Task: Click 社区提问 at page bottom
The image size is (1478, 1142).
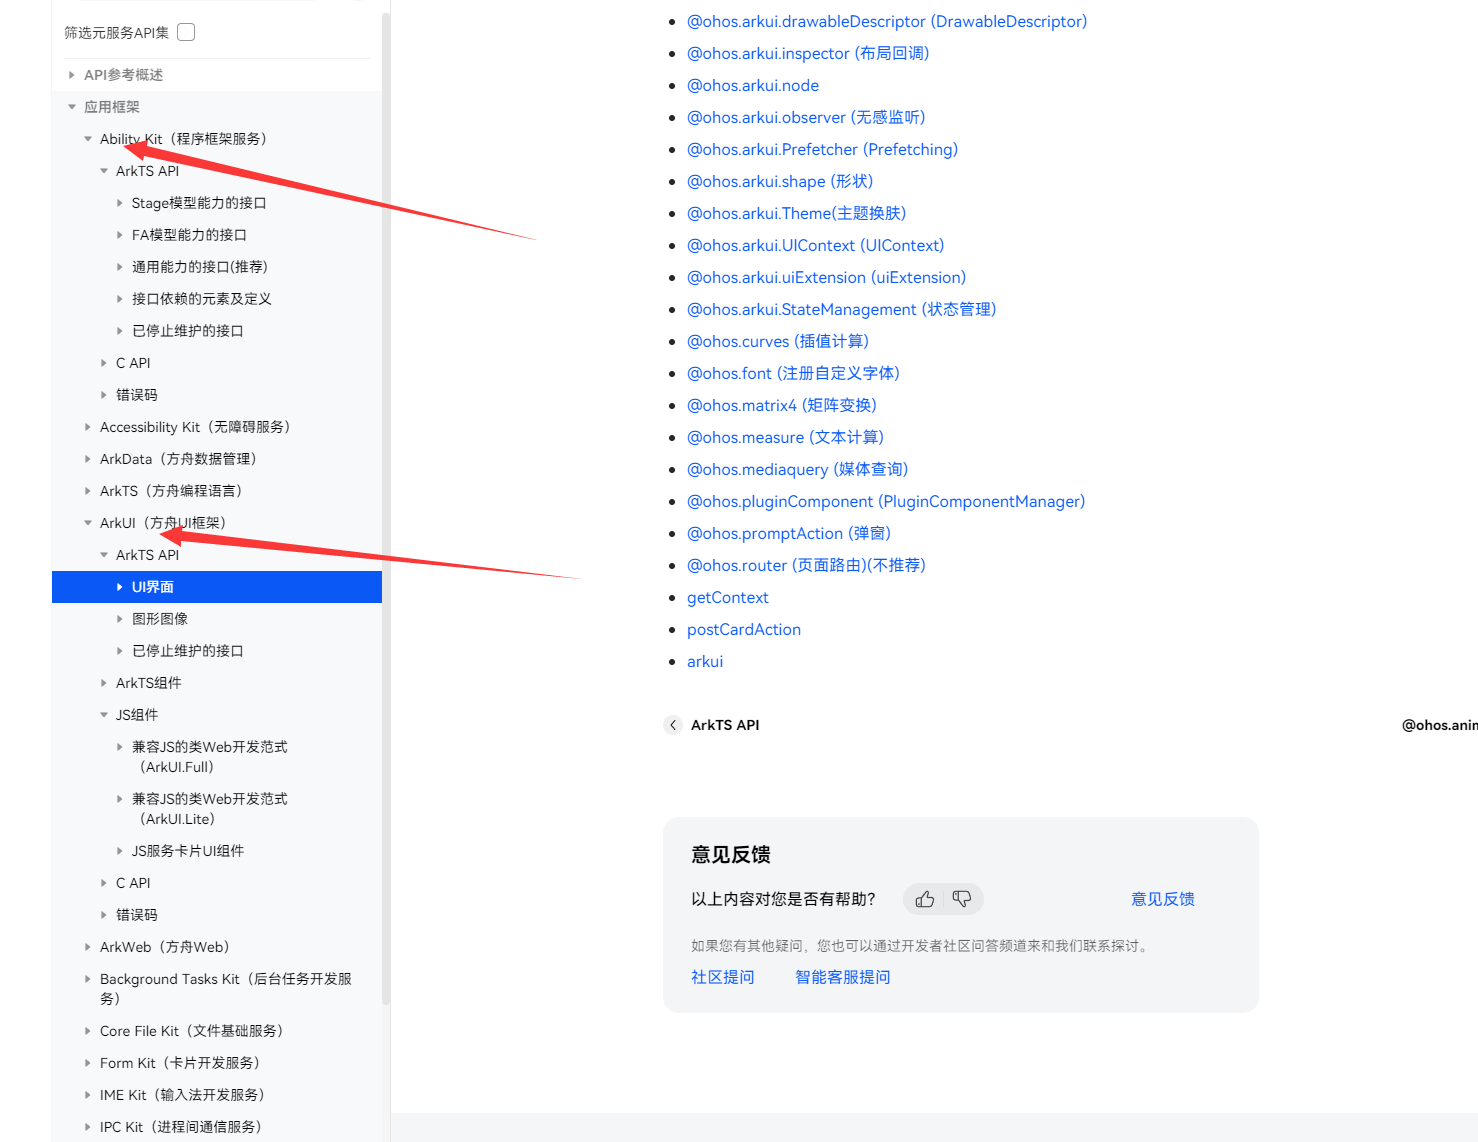Action: [x=722, y=976]
